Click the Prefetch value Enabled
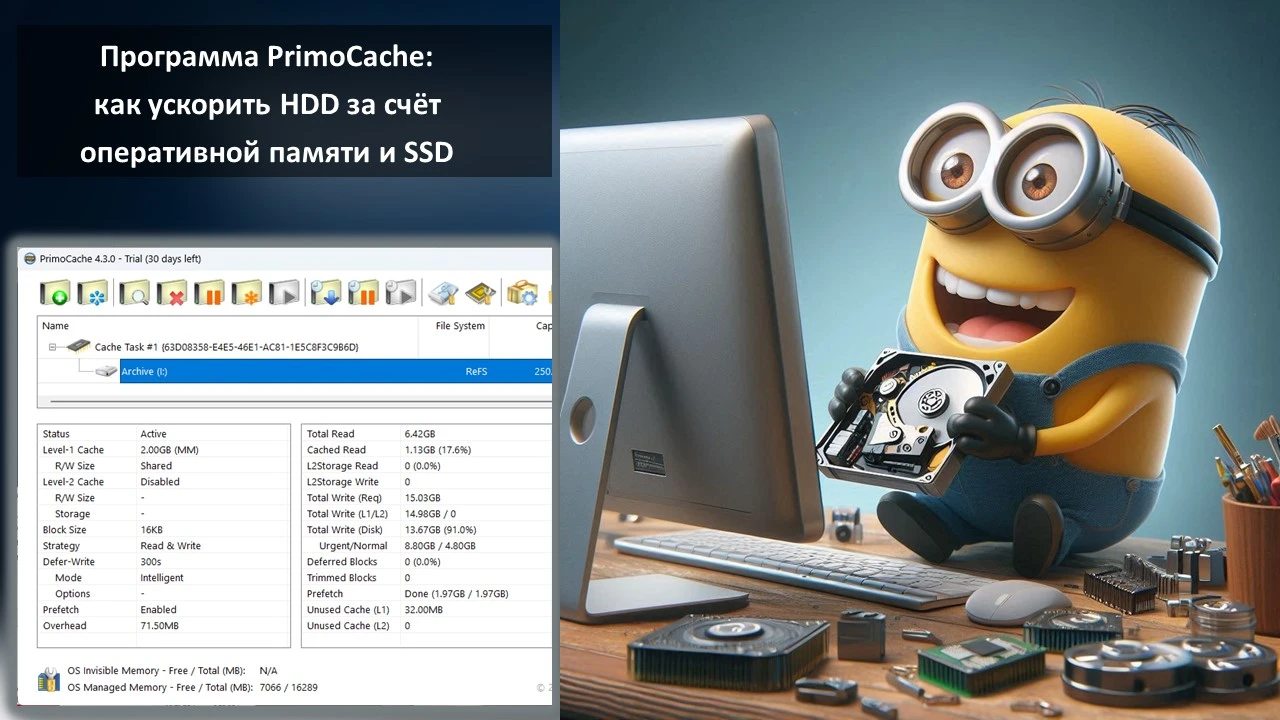Screen dimensions: 1280x720 click(158, 610)
